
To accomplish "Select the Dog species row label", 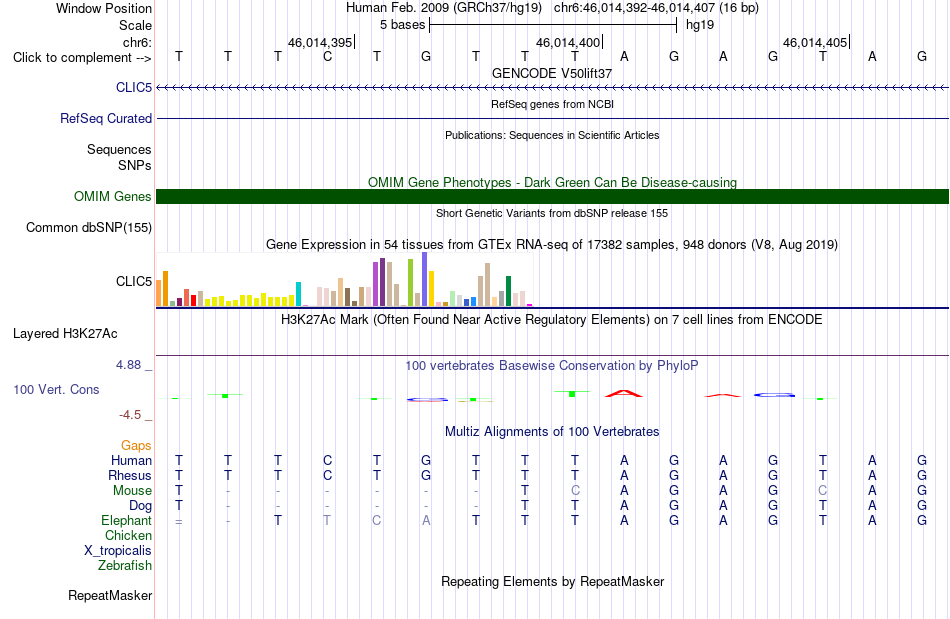I will click(140, 505).
